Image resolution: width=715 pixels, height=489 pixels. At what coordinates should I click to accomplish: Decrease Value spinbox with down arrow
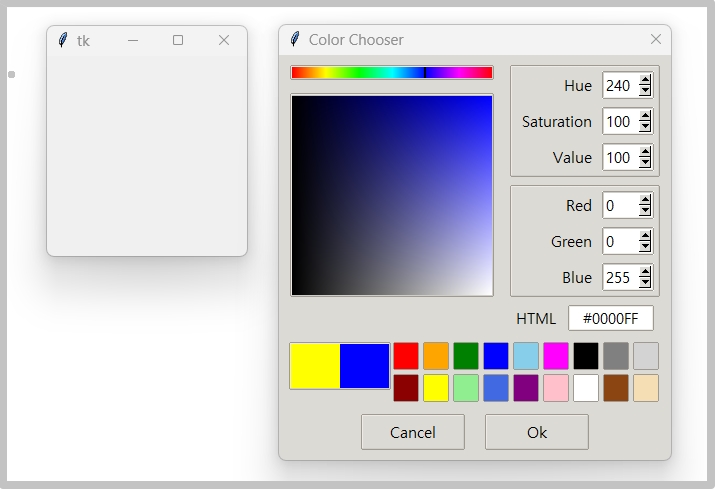click(x=645, y=162)
